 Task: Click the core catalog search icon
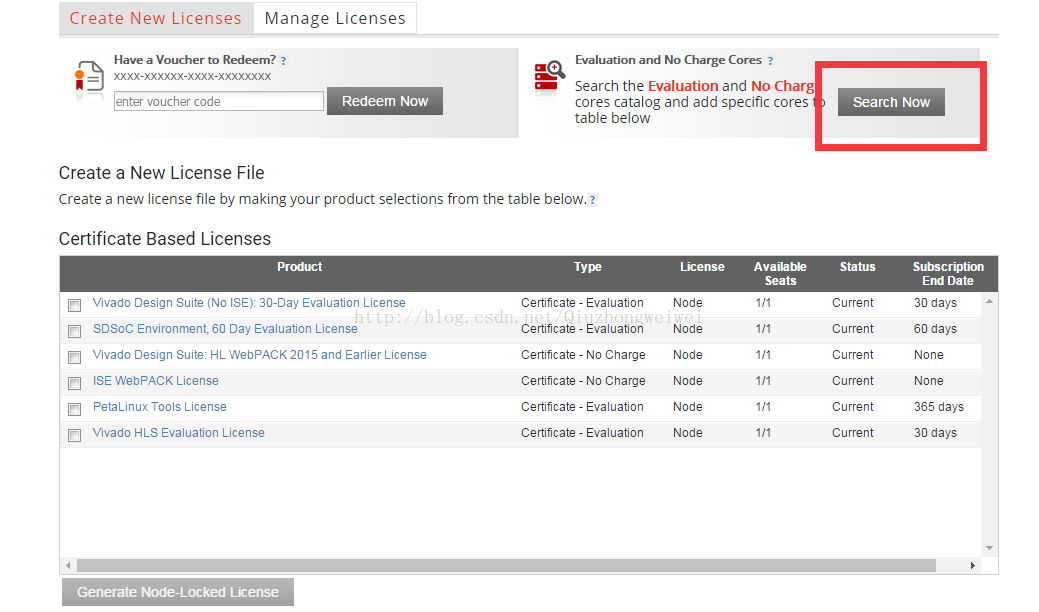pos(549,76)
